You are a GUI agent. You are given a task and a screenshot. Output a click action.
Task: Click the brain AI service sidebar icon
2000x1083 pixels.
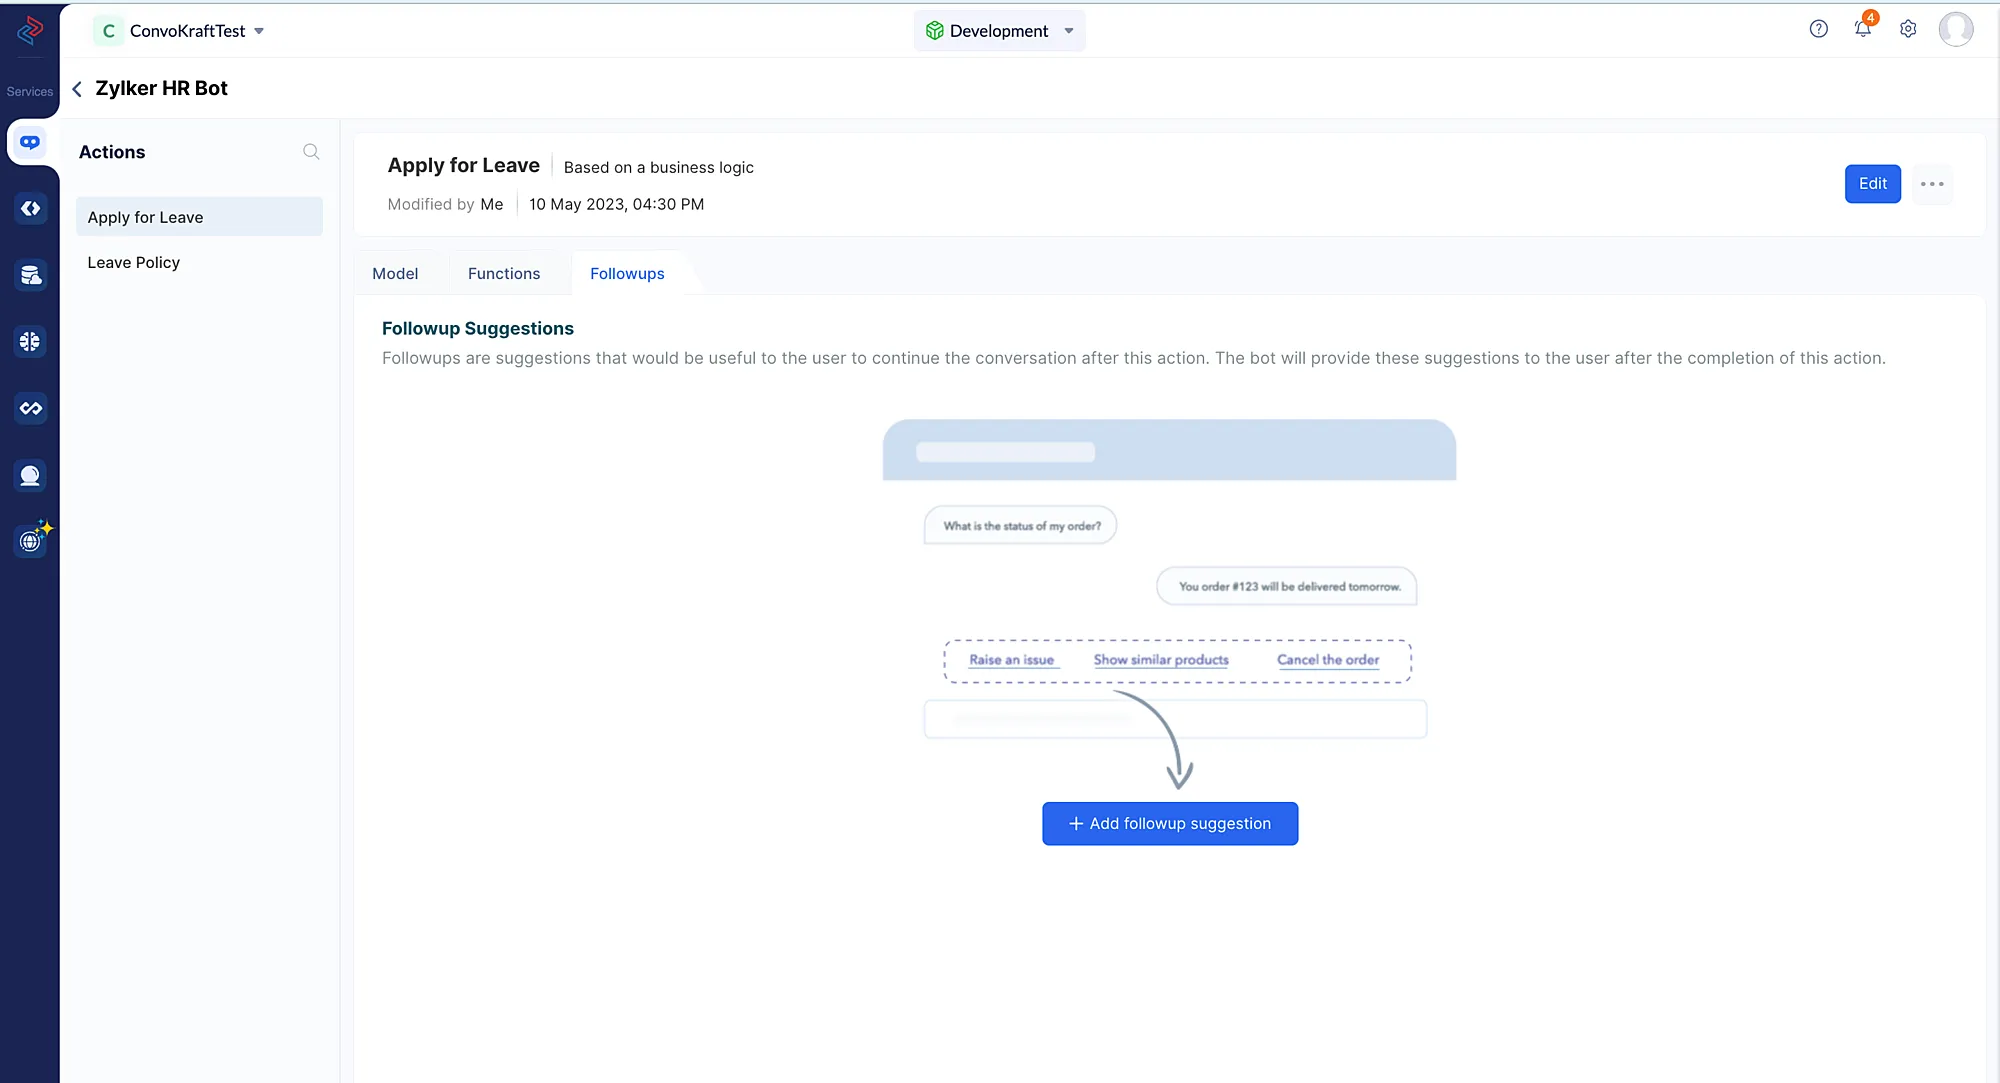point(30,342)
